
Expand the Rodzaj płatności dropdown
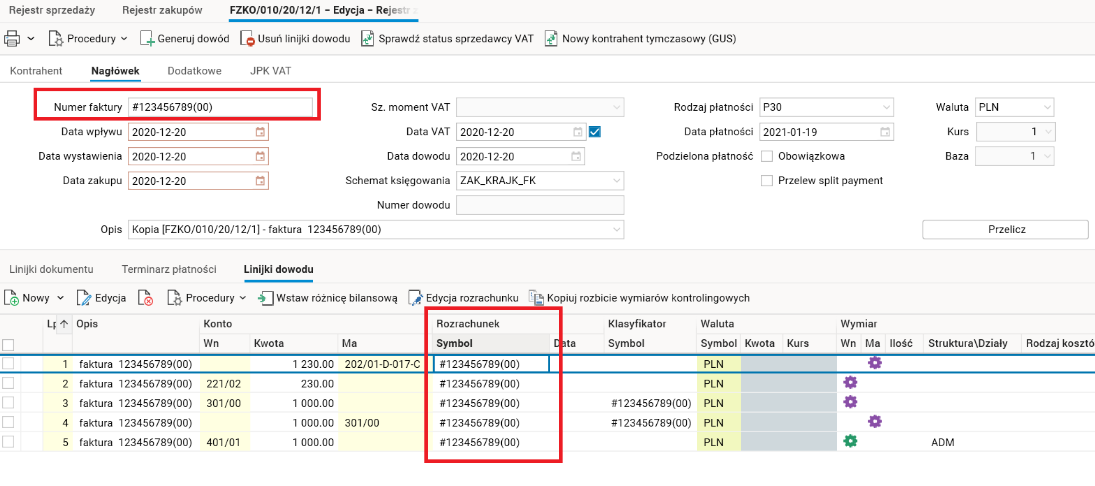coord(884,107)
